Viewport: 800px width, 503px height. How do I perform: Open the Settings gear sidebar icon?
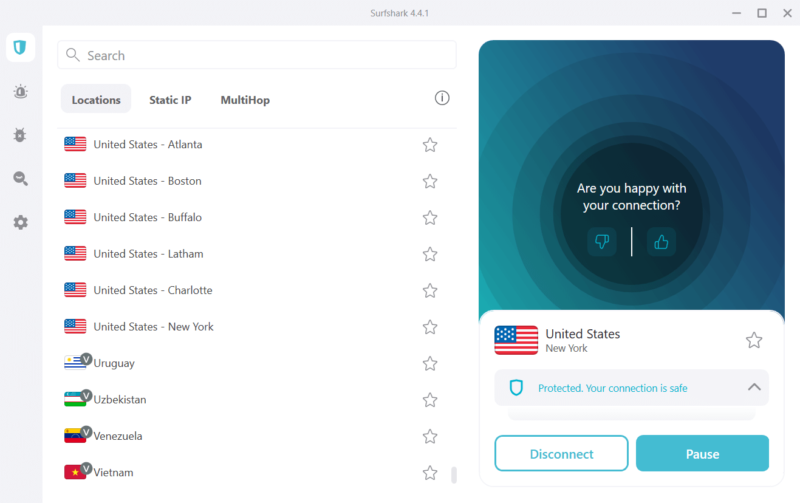pos(20,222)
